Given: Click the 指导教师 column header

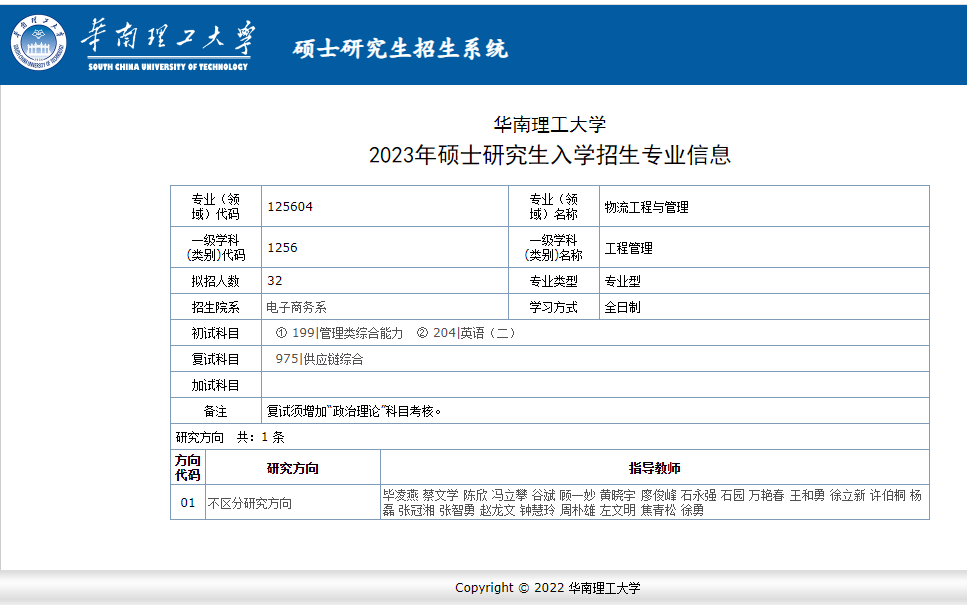Looking at the screenshot, I should [x=655, y=468].
